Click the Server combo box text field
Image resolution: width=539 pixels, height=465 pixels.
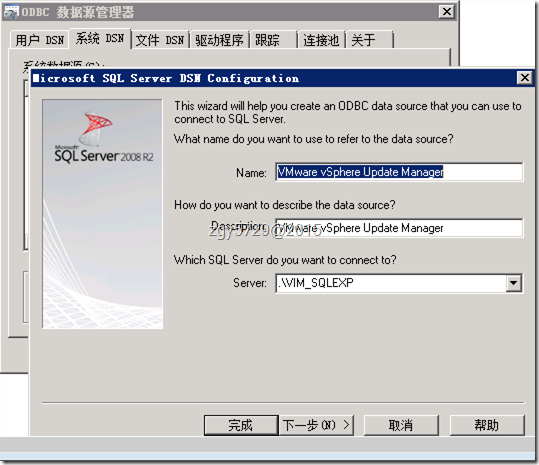pyautogui.click(x=391, y=283)
